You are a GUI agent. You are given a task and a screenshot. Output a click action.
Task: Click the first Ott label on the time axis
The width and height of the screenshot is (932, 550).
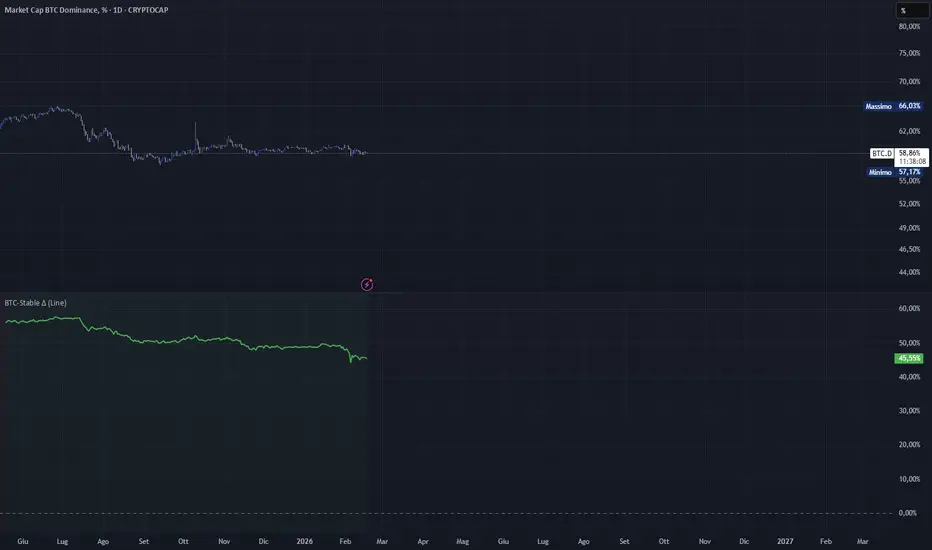click(x=183, y=541)
